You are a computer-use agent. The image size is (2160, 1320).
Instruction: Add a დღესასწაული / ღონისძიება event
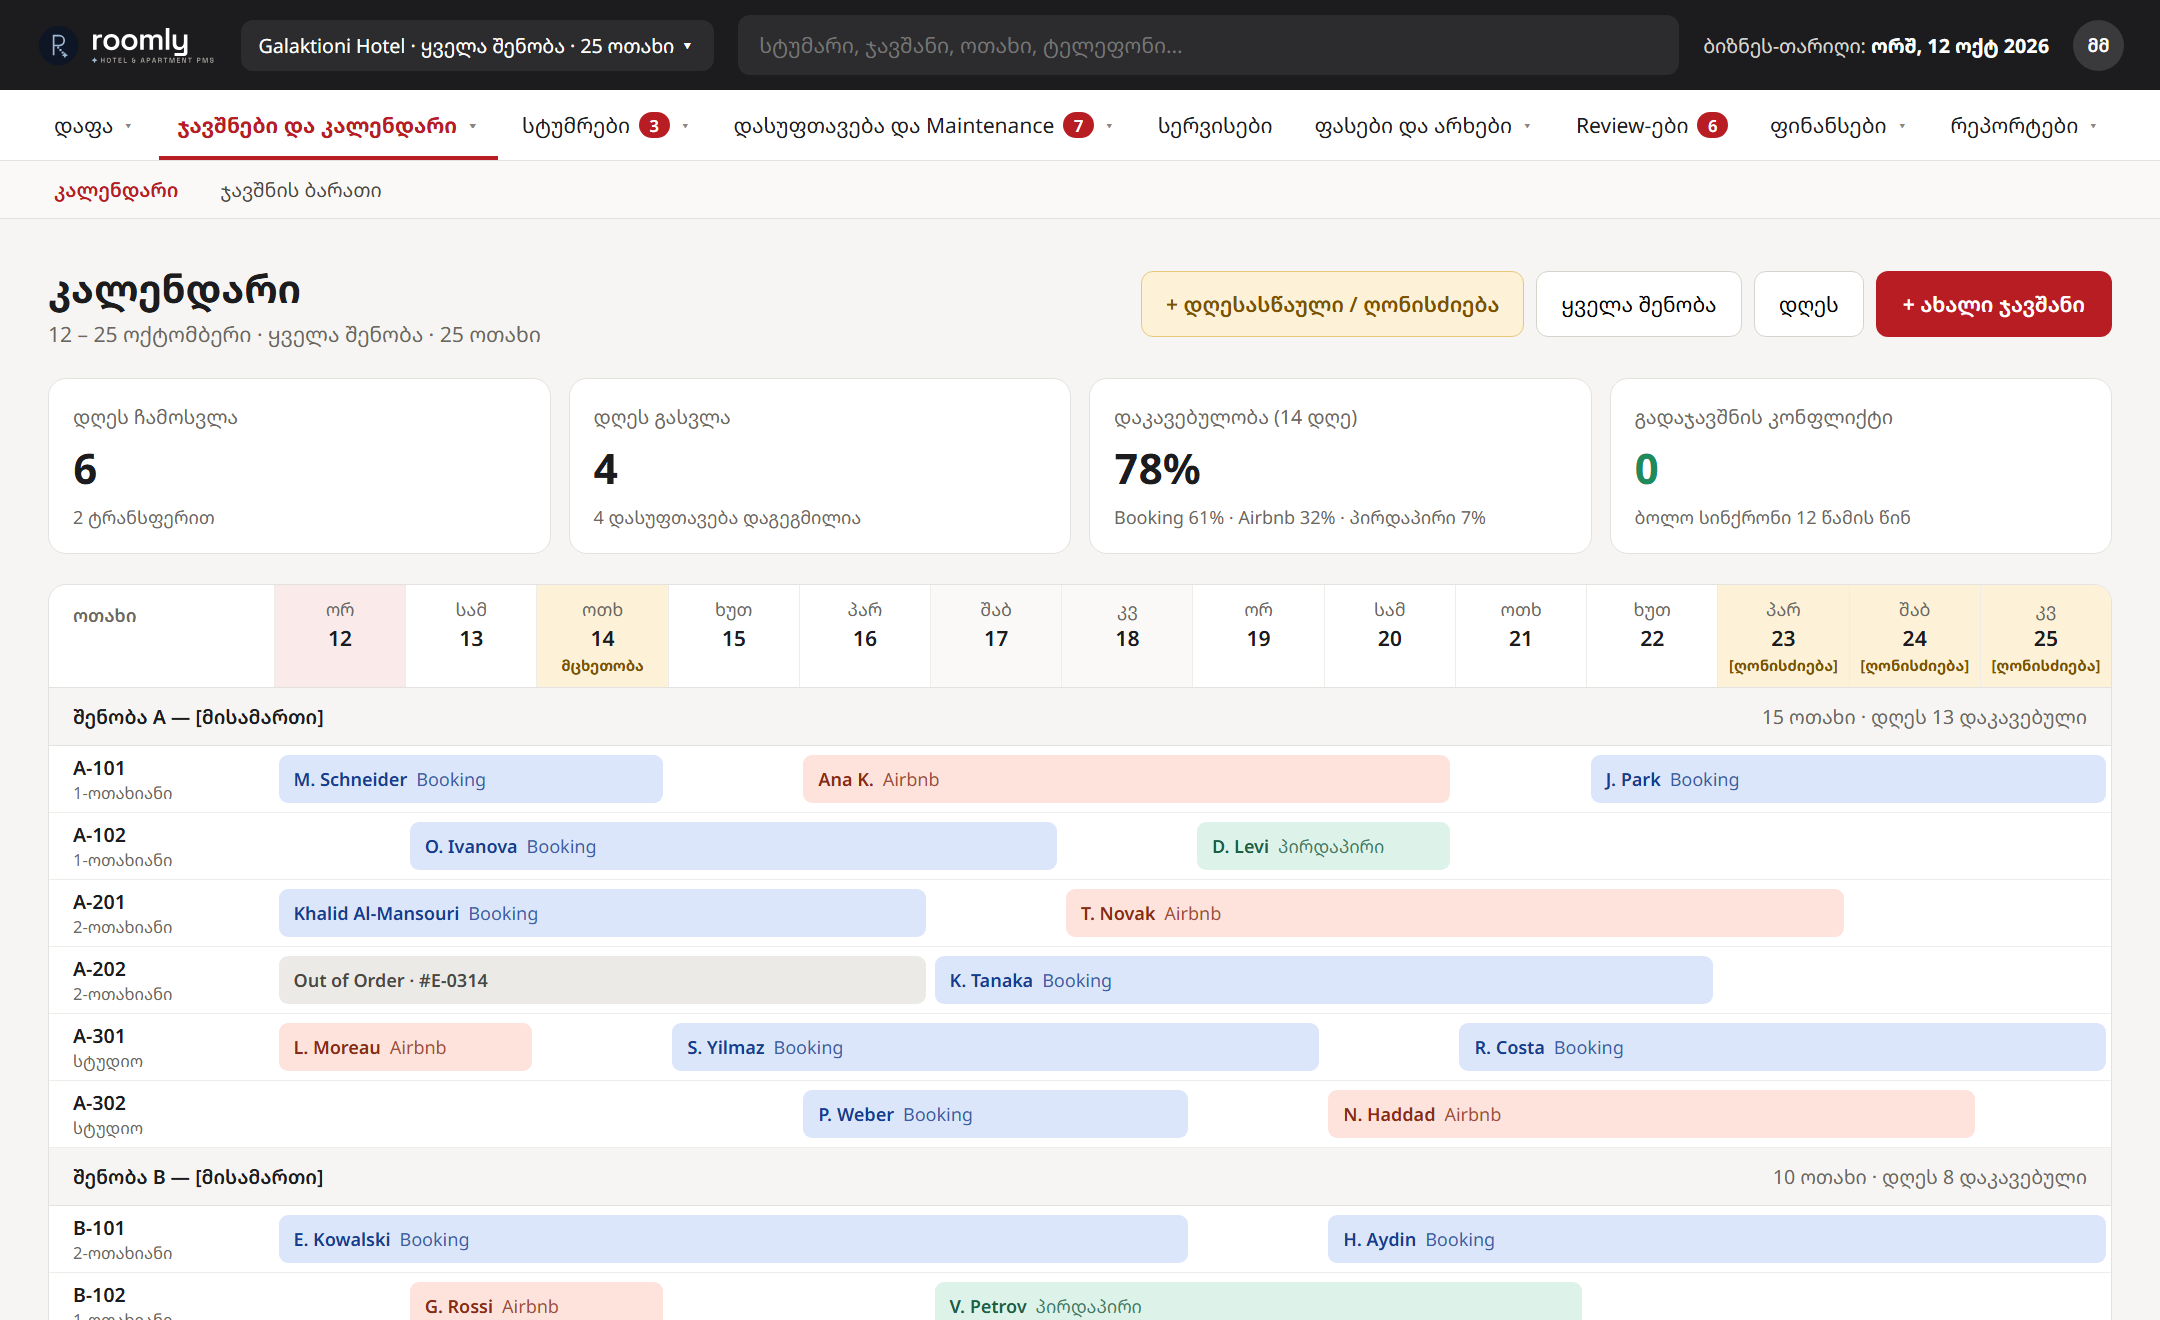[x=1332, y=304]
